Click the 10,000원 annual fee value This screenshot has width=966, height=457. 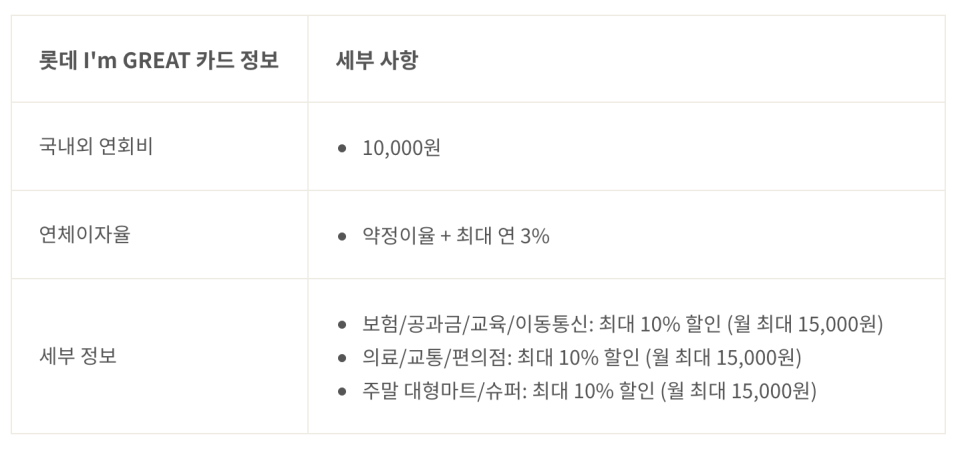tap(402, 148)
